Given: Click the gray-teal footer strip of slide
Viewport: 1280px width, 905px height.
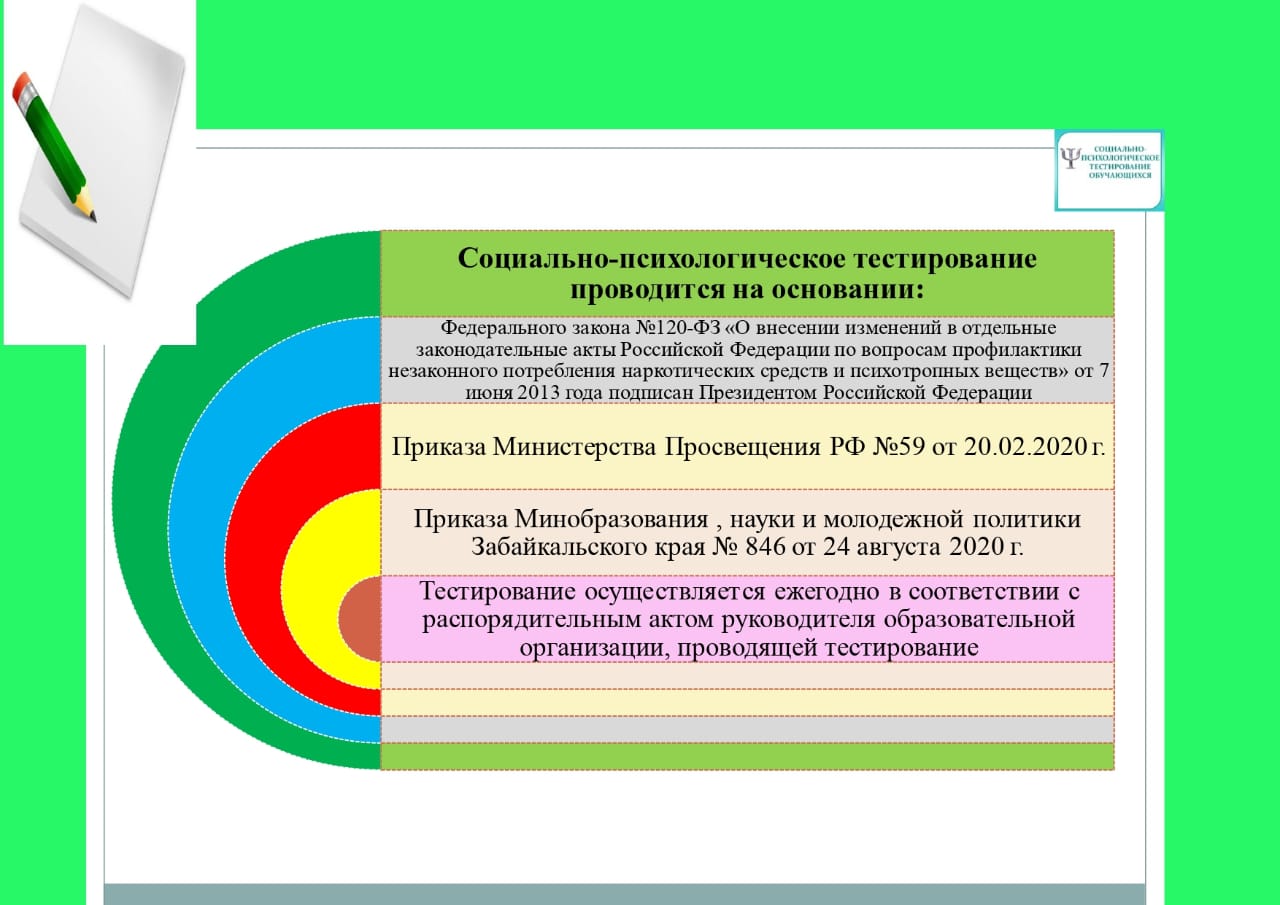Looking at the screenshot, I should tap(625, 894).
